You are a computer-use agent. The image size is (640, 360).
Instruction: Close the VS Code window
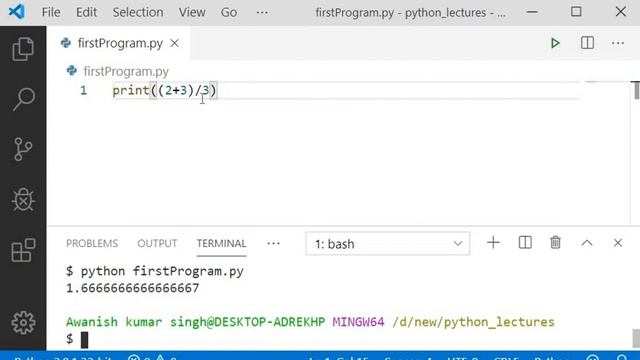[x=620, y=11]
